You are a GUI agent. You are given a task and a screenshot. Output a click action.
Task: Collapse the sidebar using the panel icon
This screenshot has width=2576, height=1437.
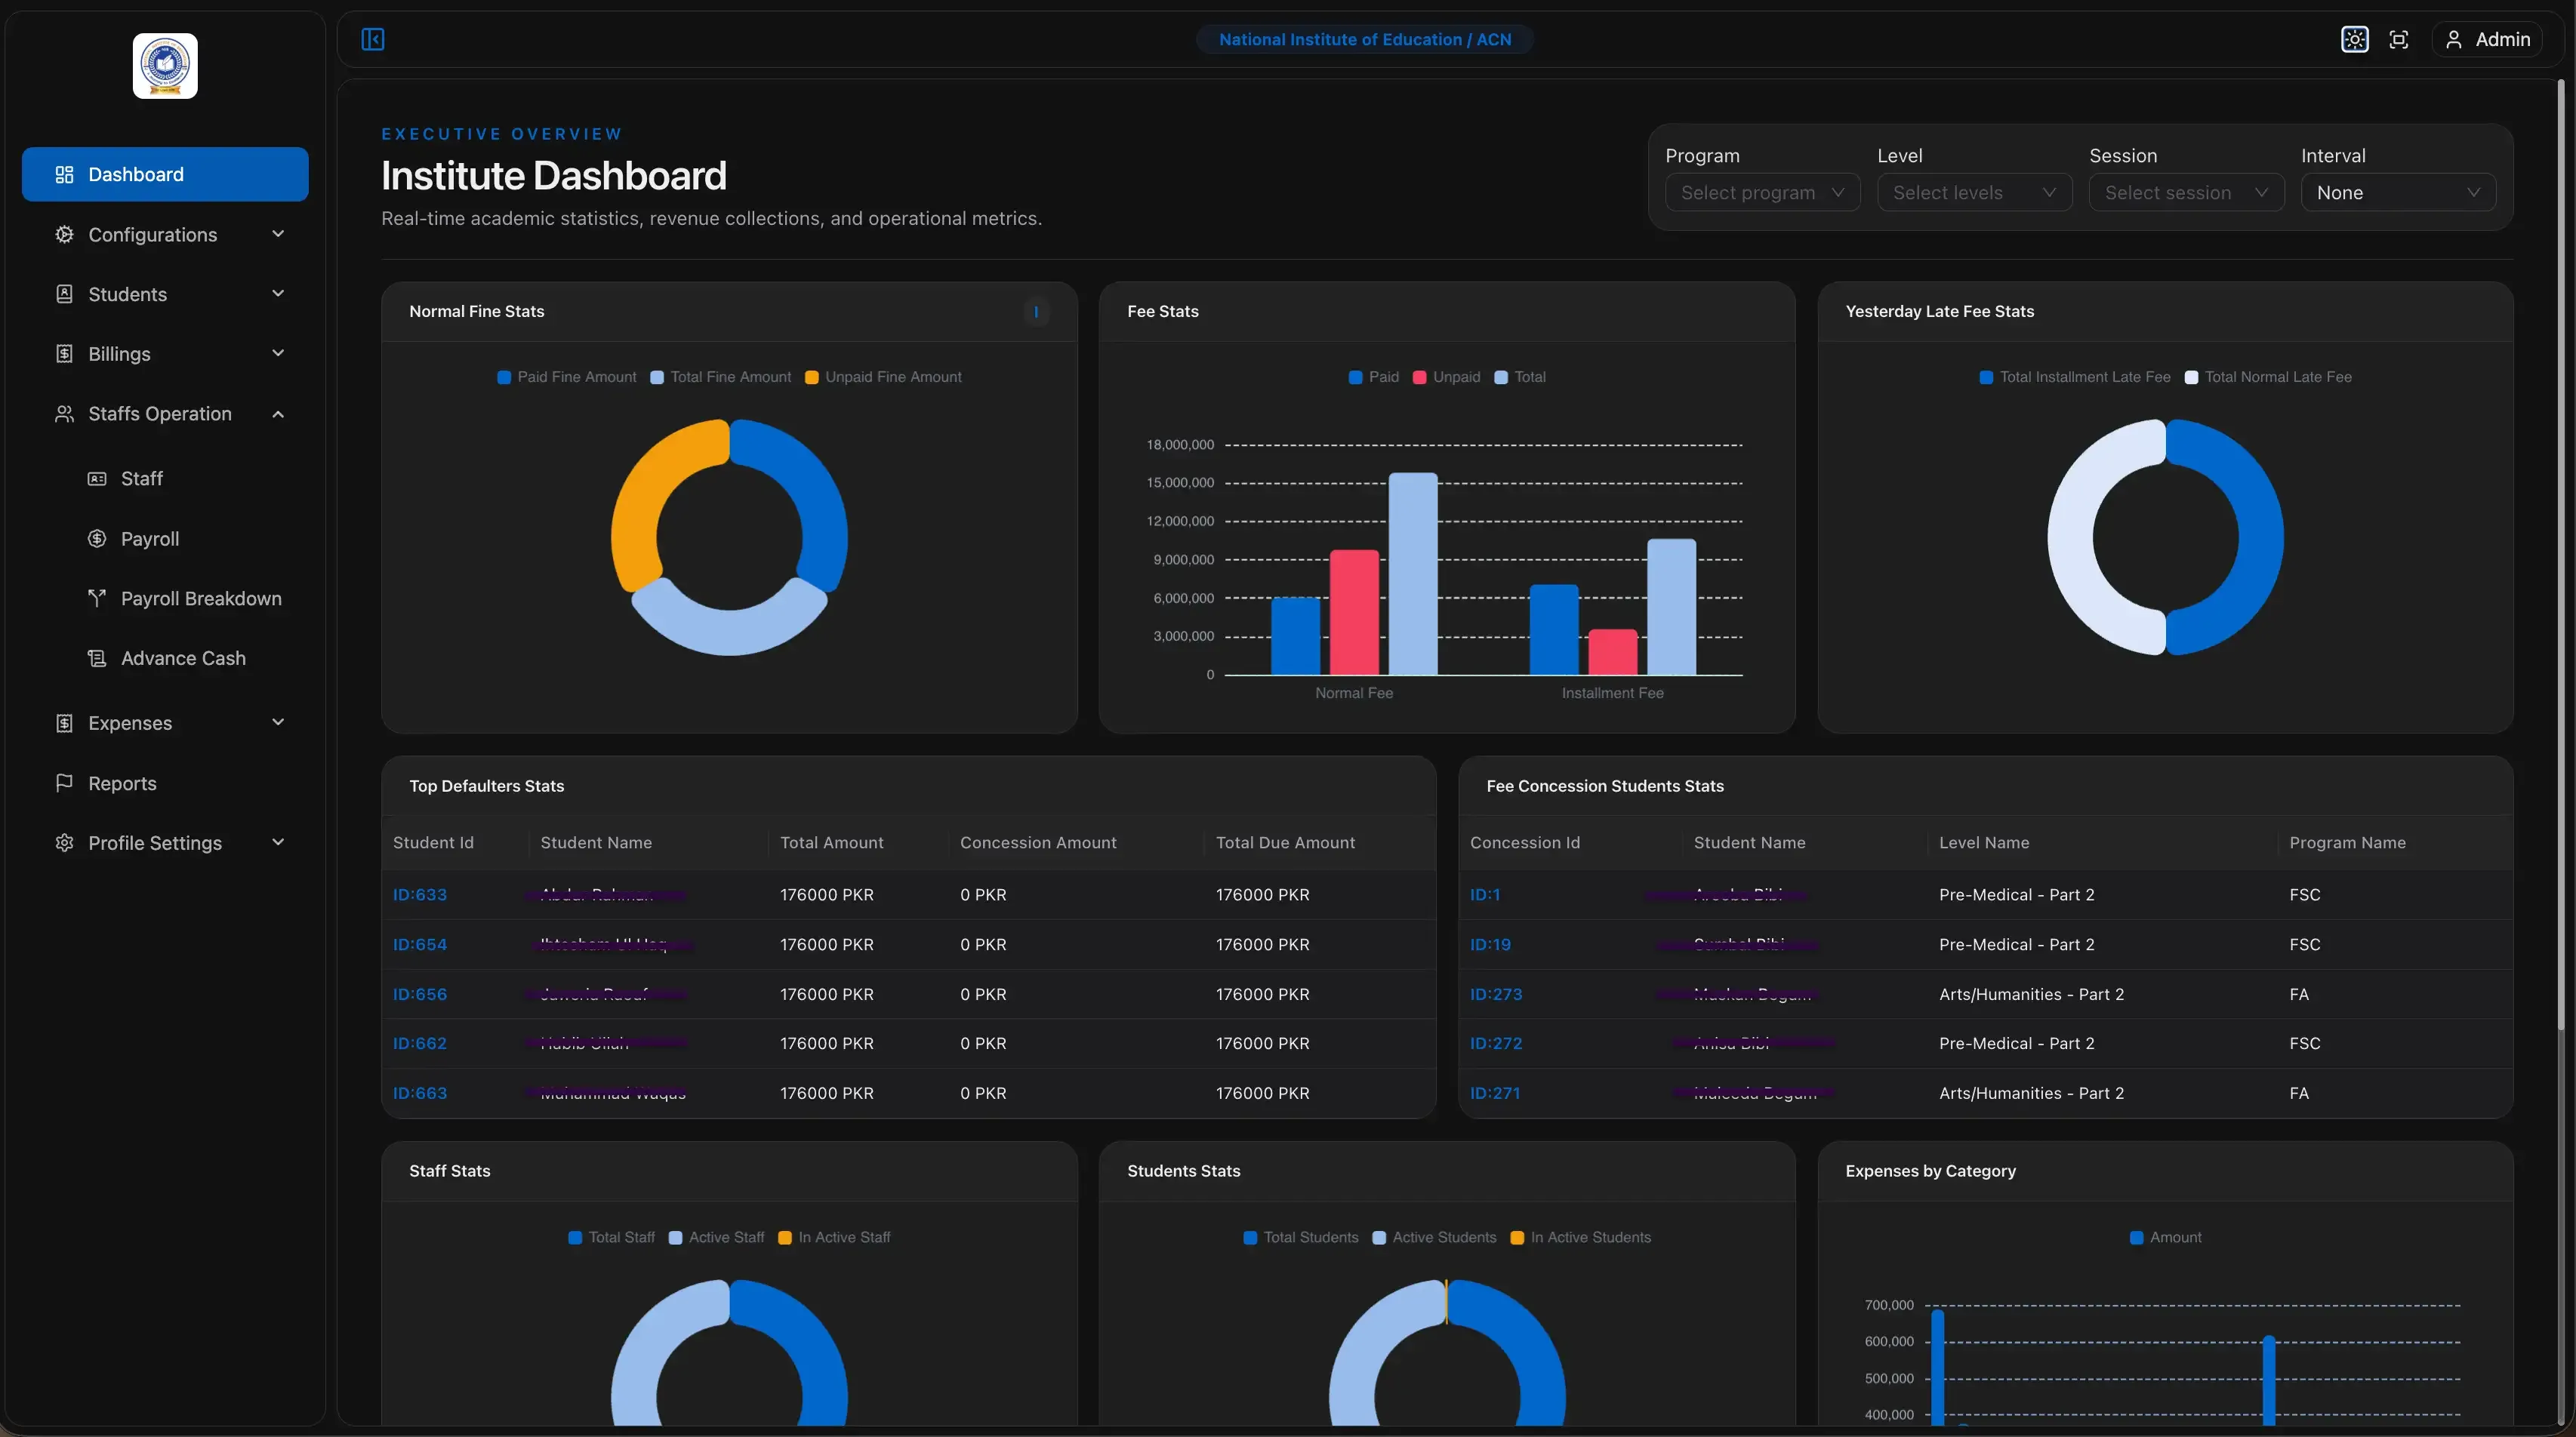point(373,39)
